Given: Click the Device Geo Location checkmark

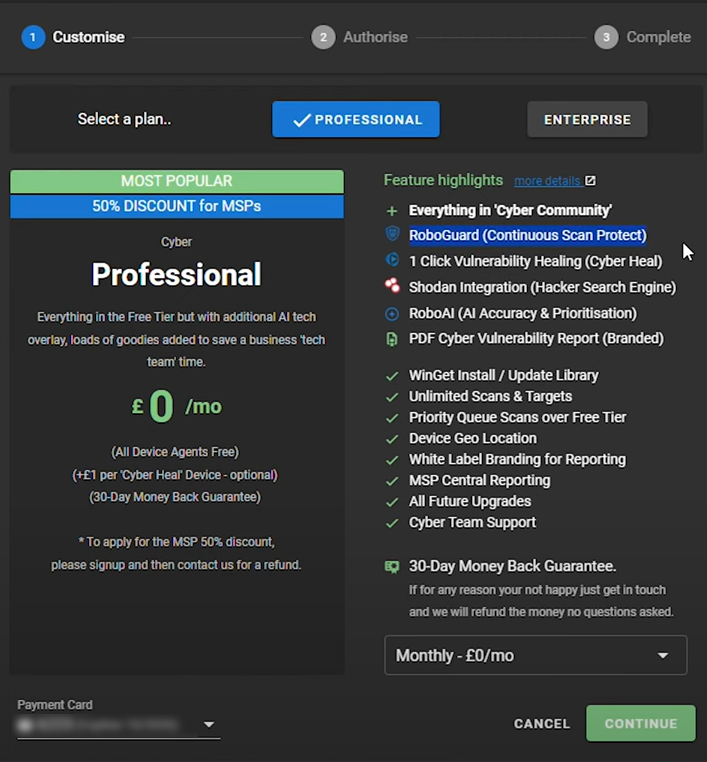Looking at the screenshot, I should click(x=392, y=439).
